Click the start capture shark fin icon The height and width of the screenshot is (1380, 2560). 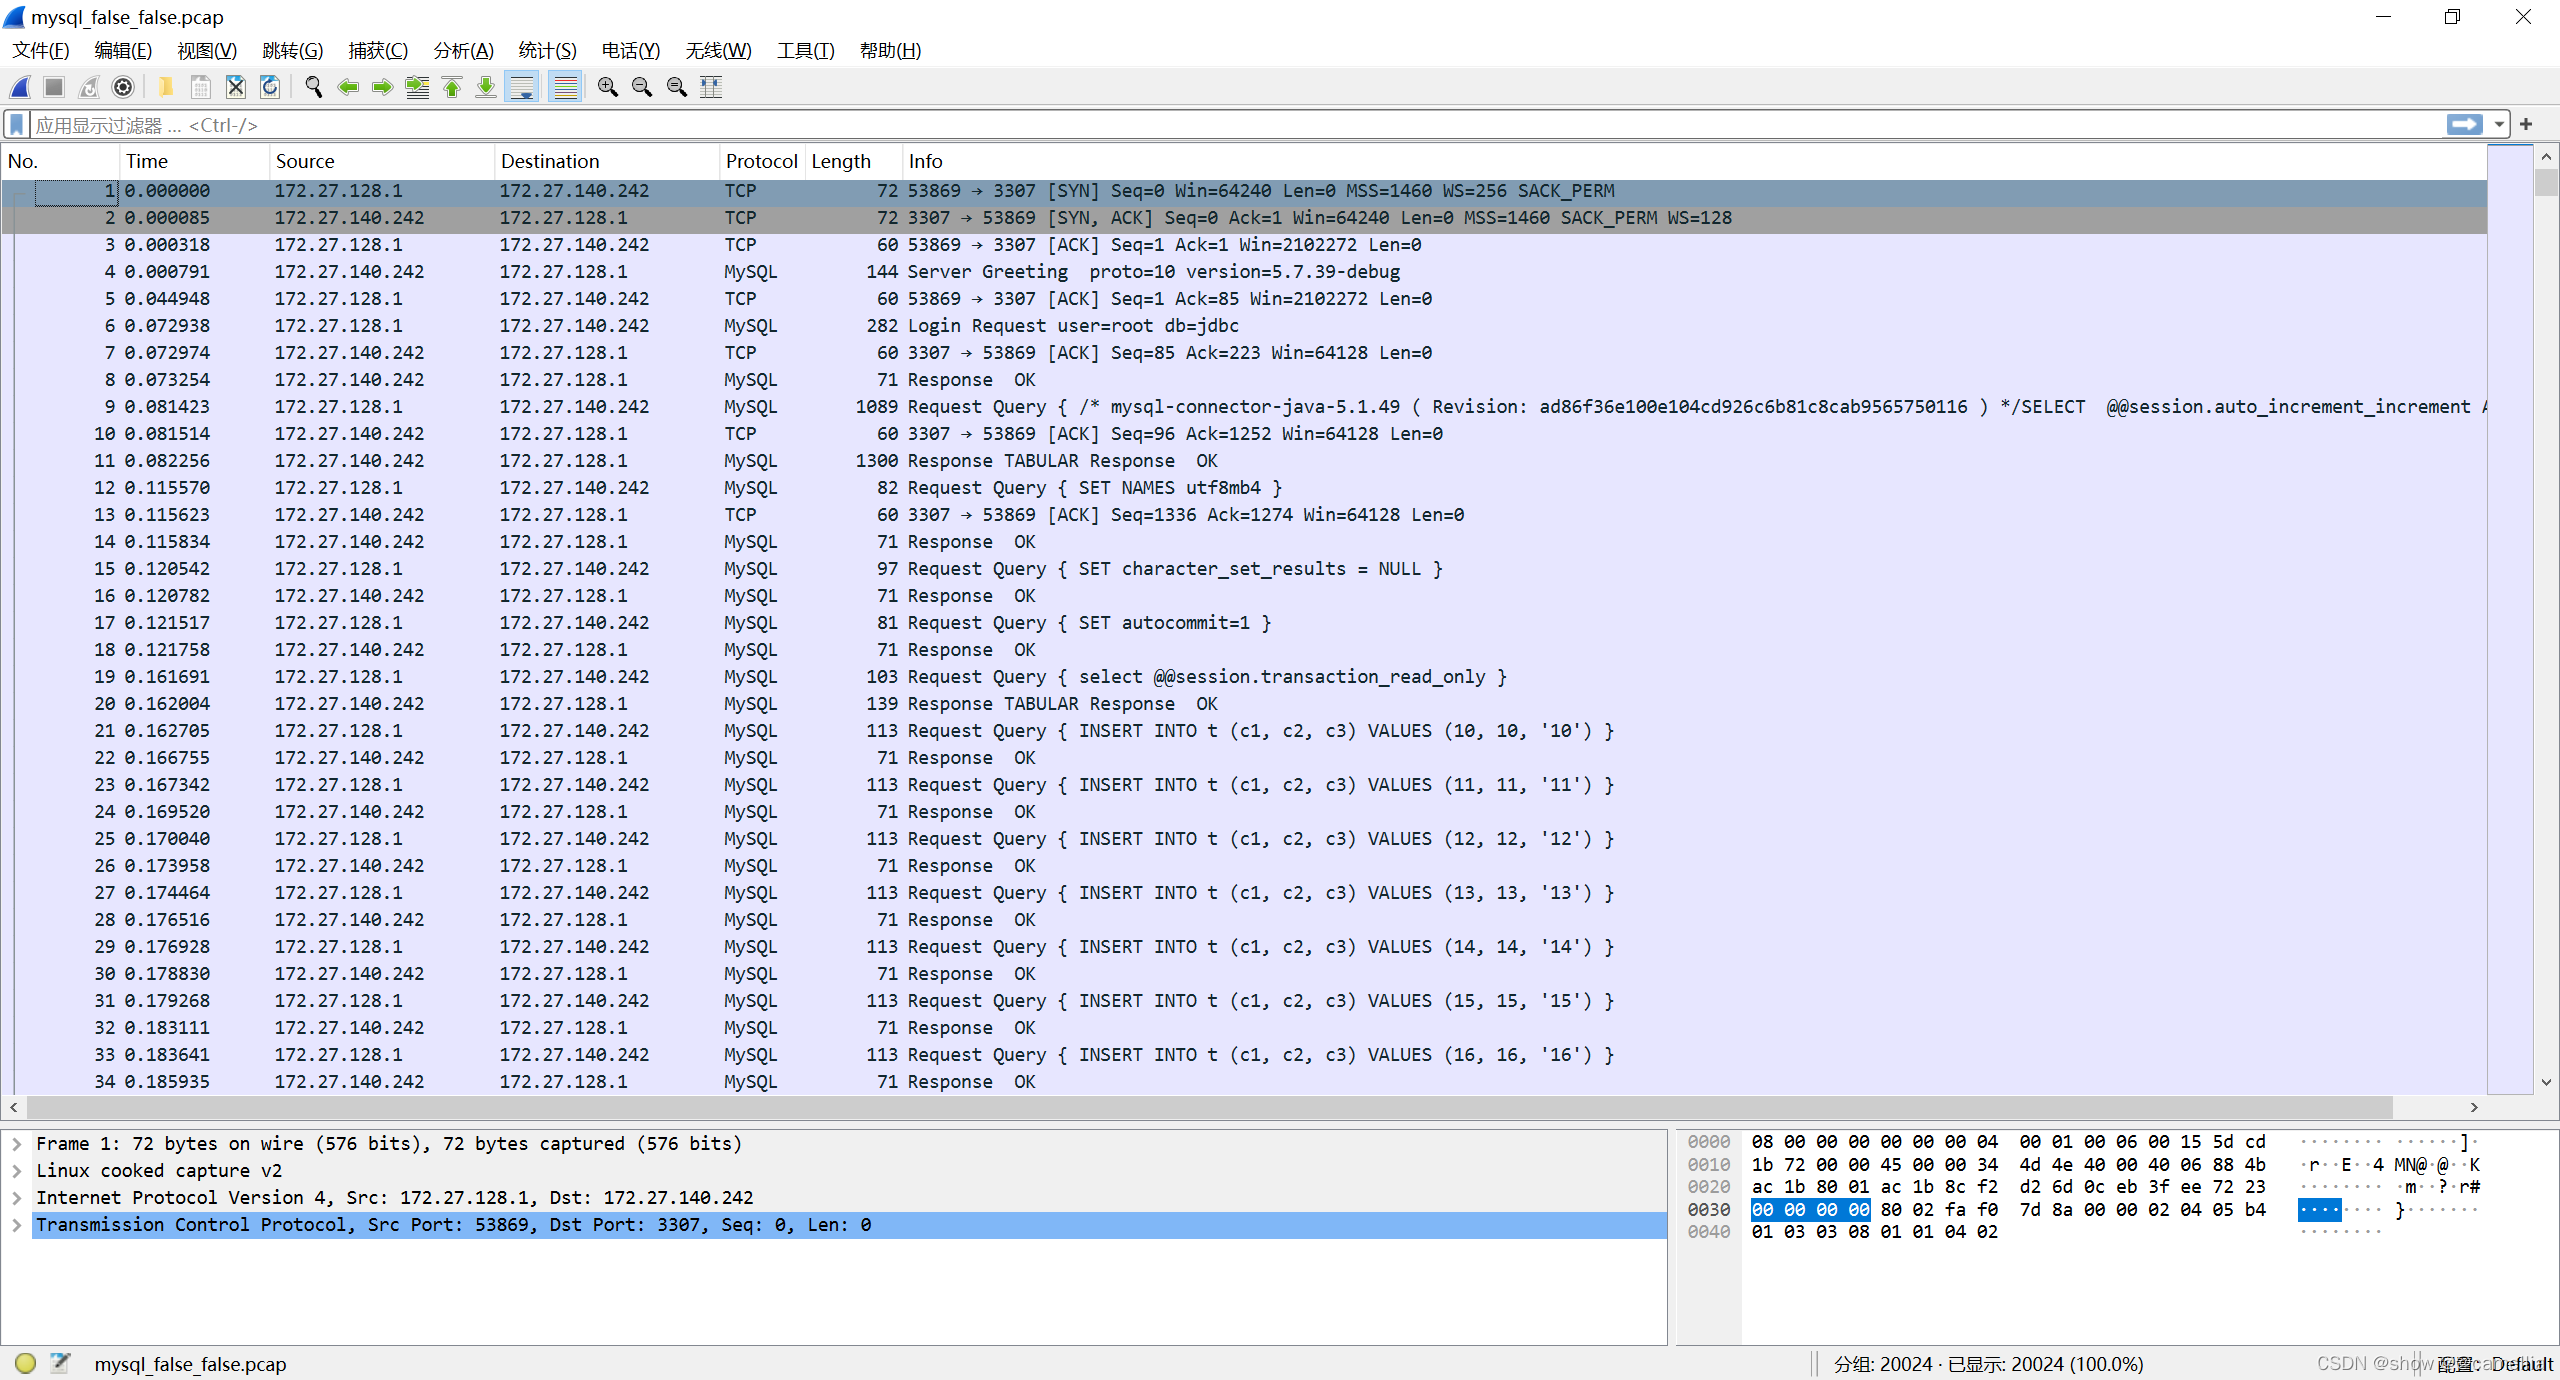click(x=20, y=87)
